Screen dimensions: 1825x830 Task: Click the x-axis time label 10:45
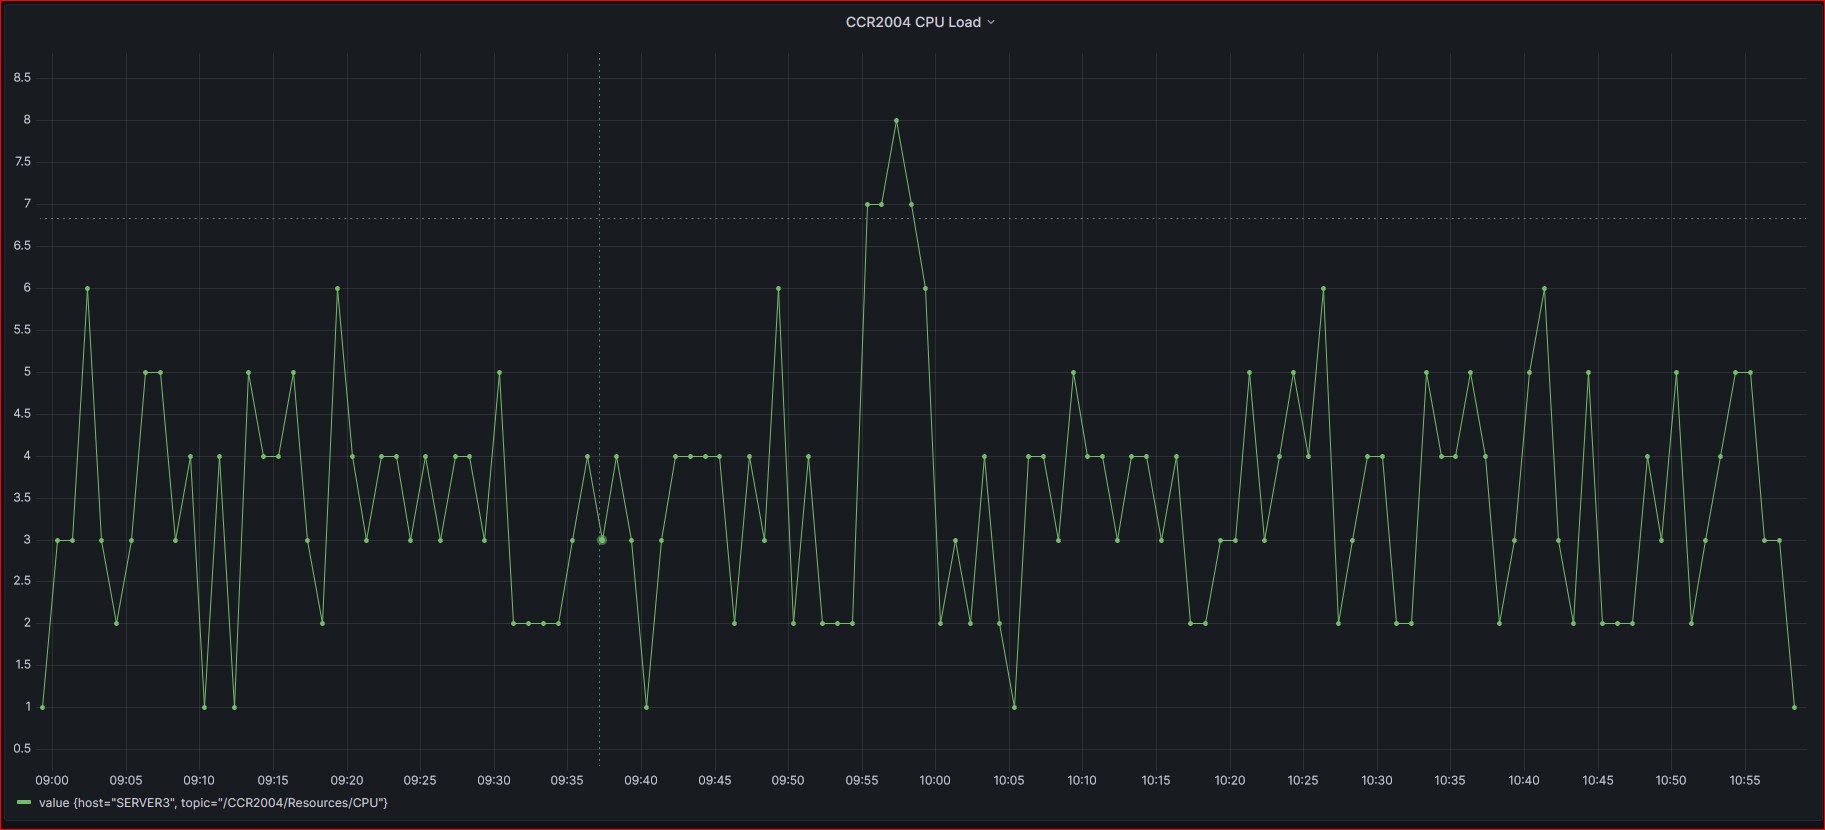[x=1598, y=780]
